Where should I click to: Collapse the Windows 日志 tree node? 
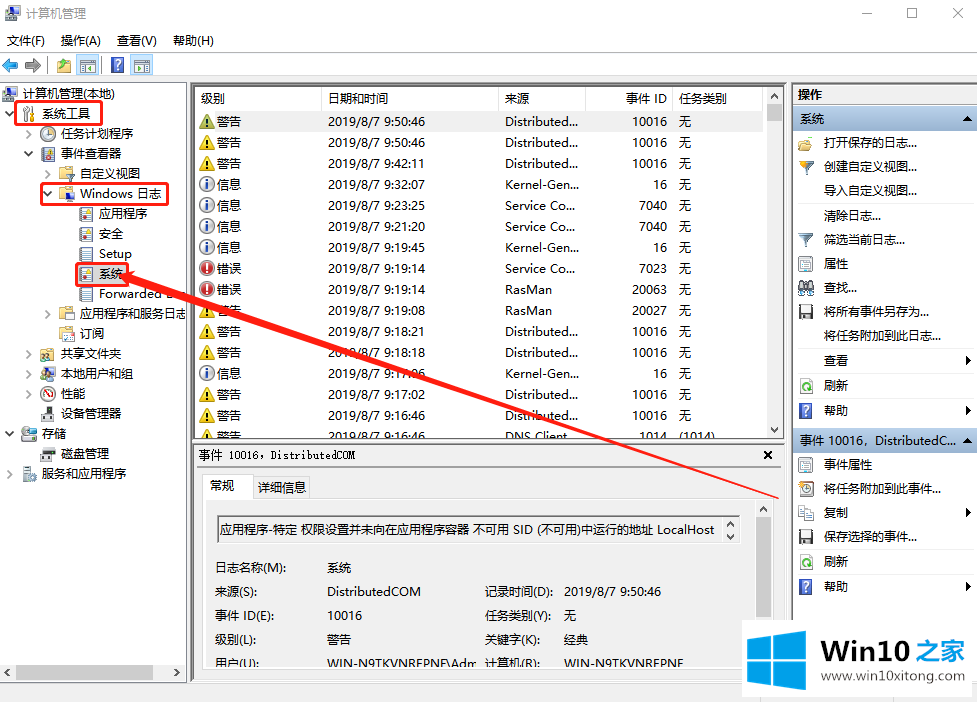[47, 194]
